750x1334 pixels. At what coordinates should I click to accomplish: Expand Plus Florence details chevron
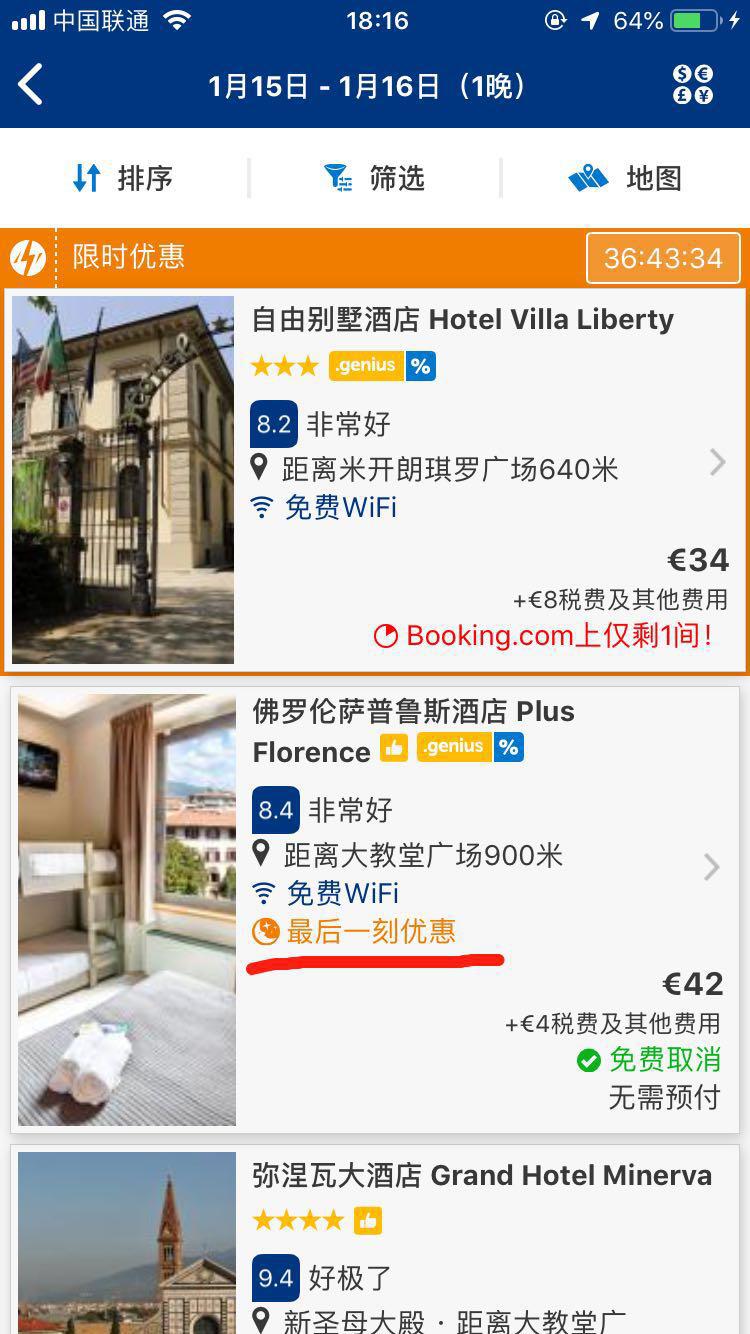click(x=712, y=867)
